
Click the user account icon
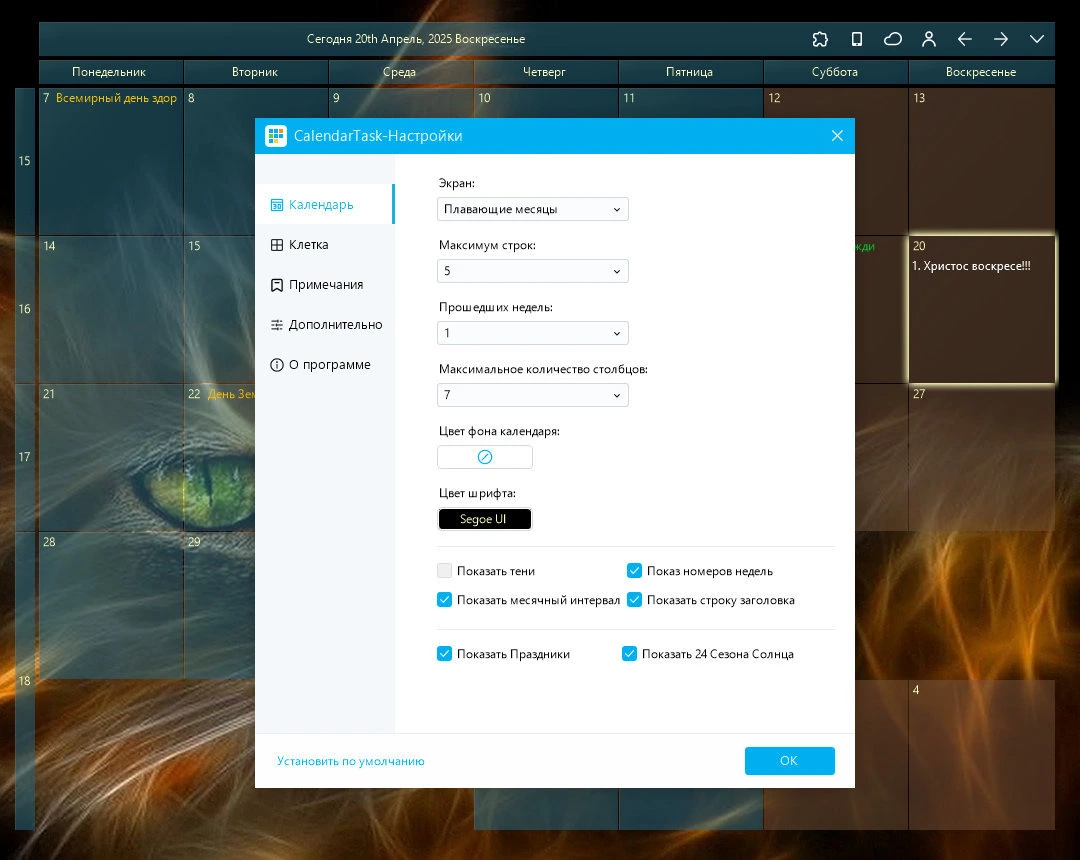[928, 39]
